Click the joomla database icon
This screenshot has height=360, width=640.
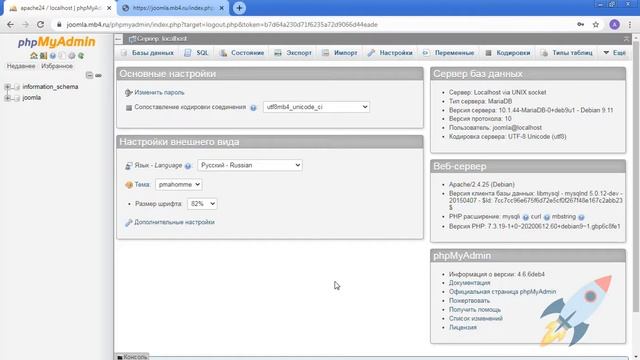pyautogui.click(x=17, y=98)
